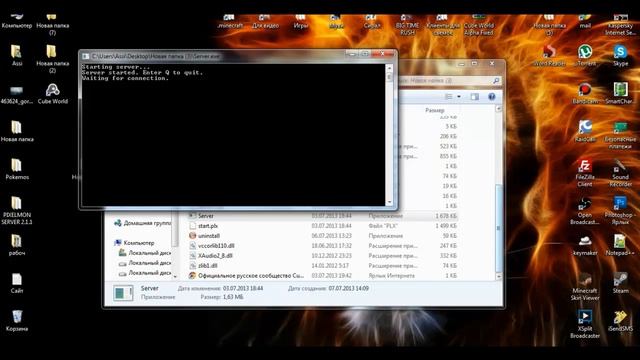Launch Steam desktop shortcut
Screen dimensions: 640x360
[620, 280]
